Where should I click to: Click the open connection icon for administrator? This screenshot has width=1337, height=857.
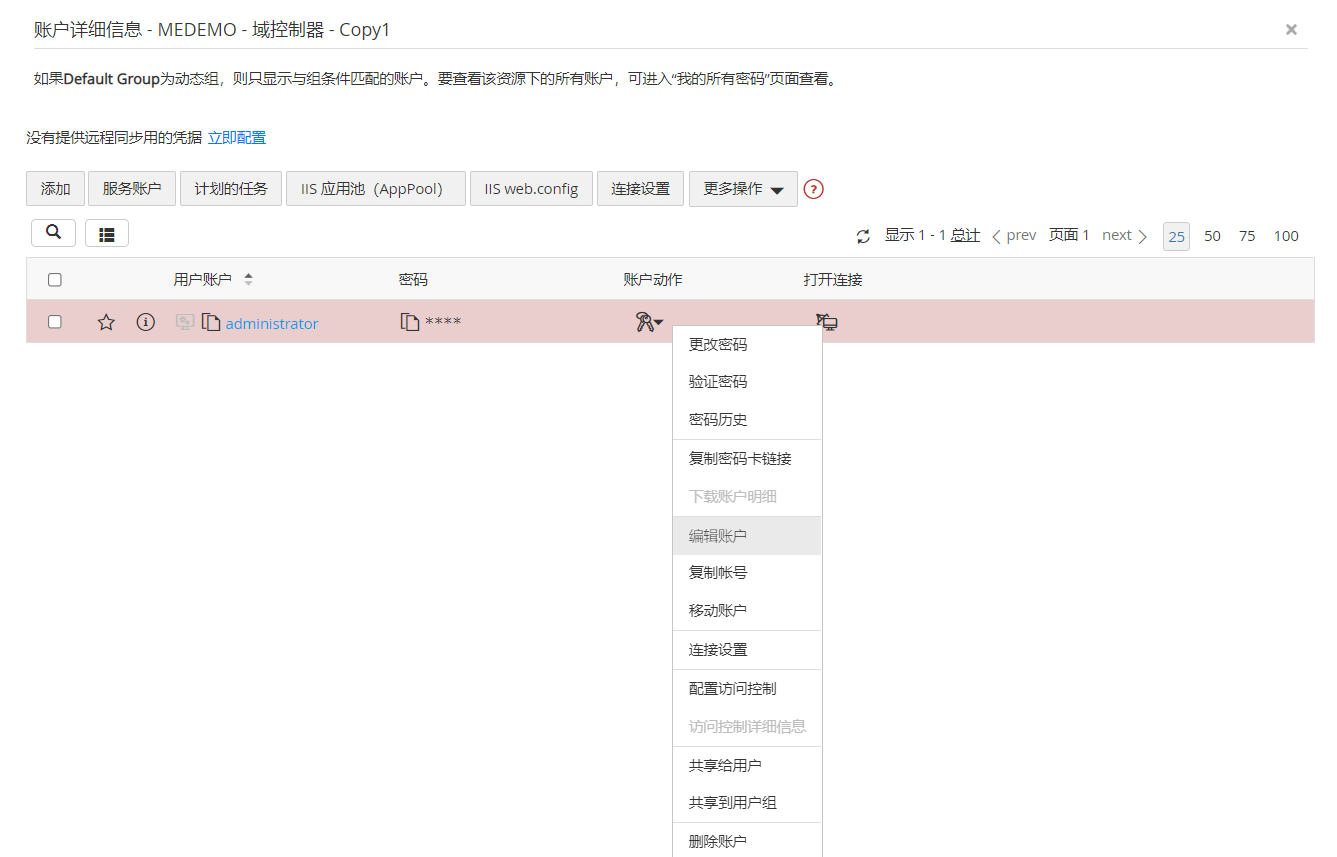point(827,322)
